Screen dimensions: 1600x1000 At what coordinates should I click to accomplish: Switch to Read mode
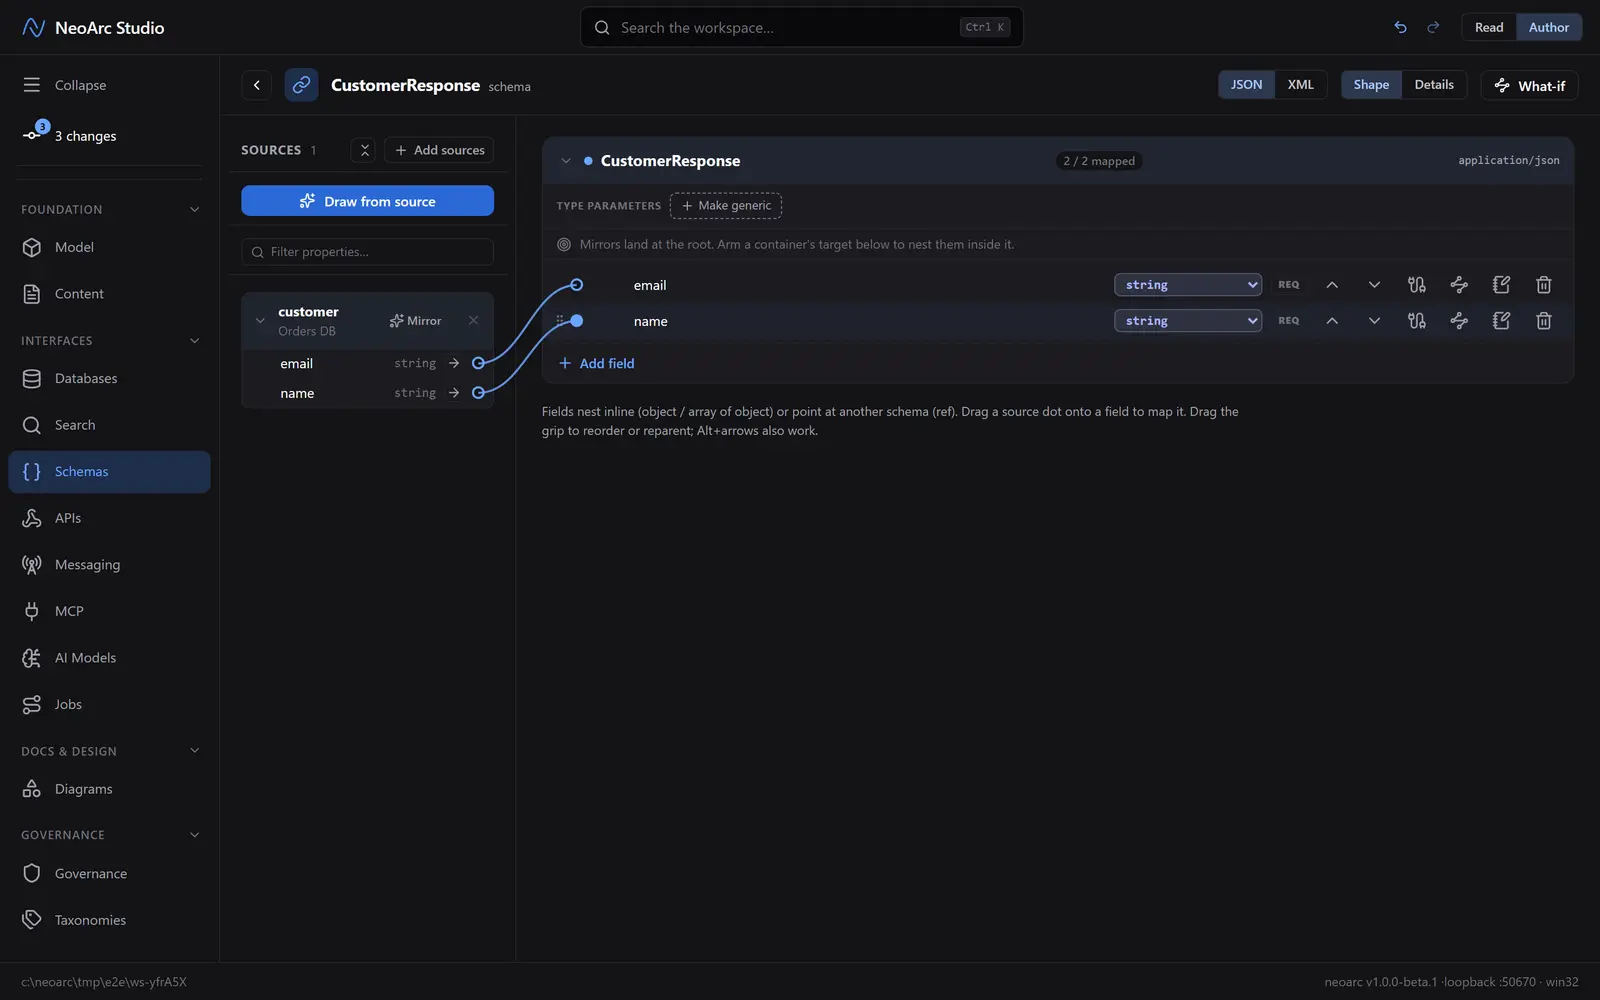[x=1489, y=27]
